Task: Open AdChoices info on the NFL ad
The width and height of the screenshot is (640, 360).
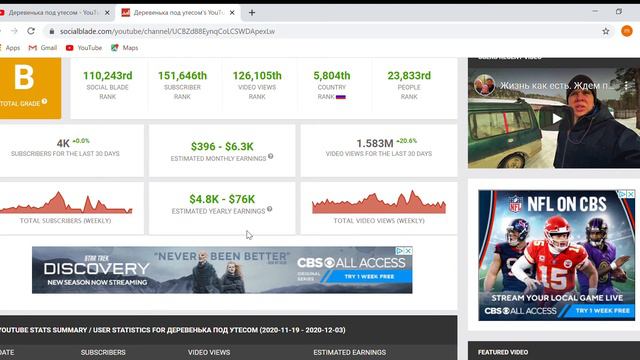Action: [x=622, y=194]
